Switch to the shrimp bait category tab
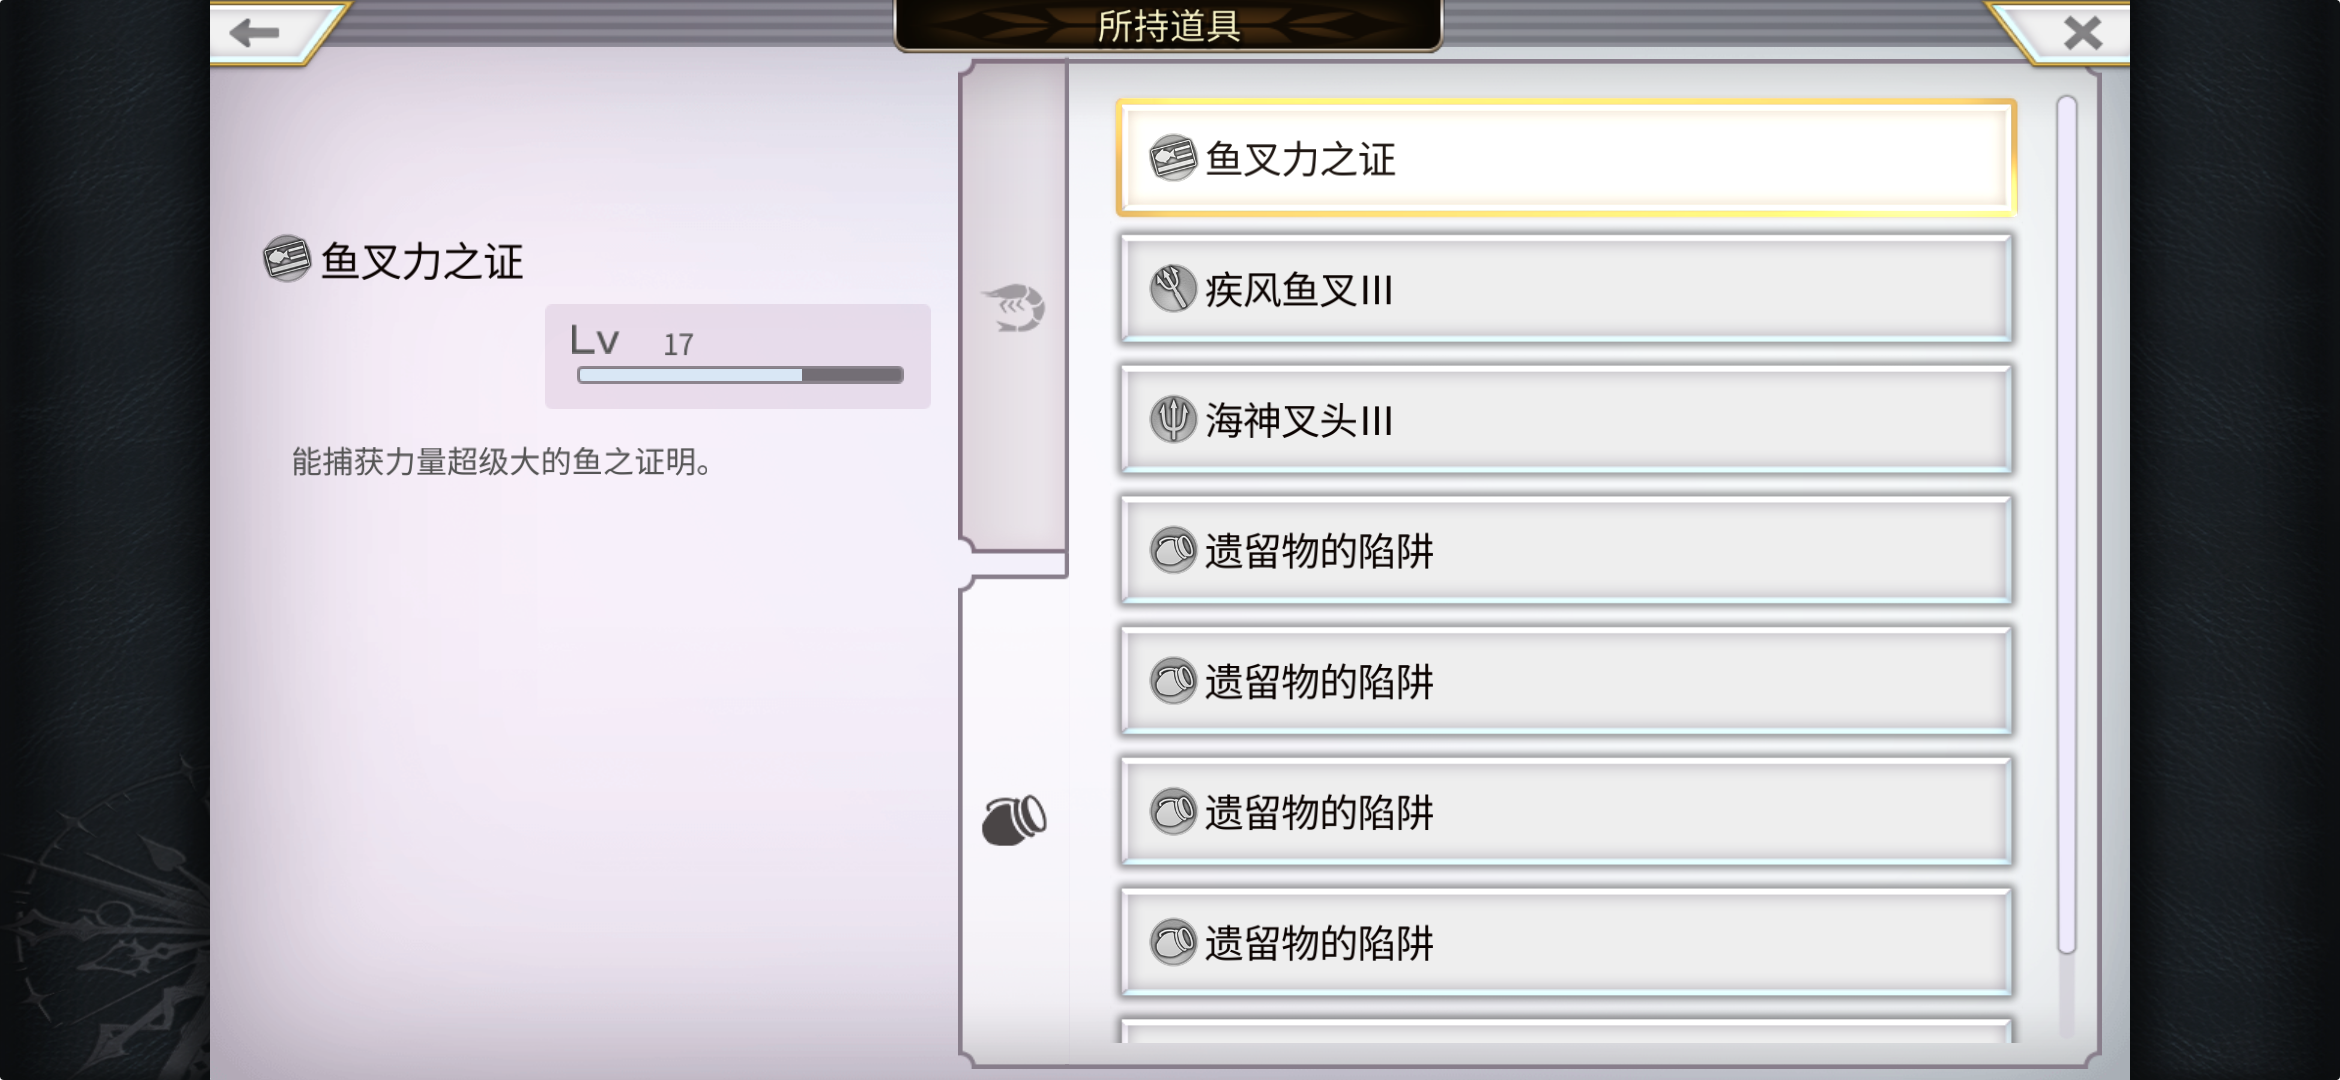Image resolution: width=2340 pixels, height=1080 pixels. pyautogui.click(x=1013, y=308)
